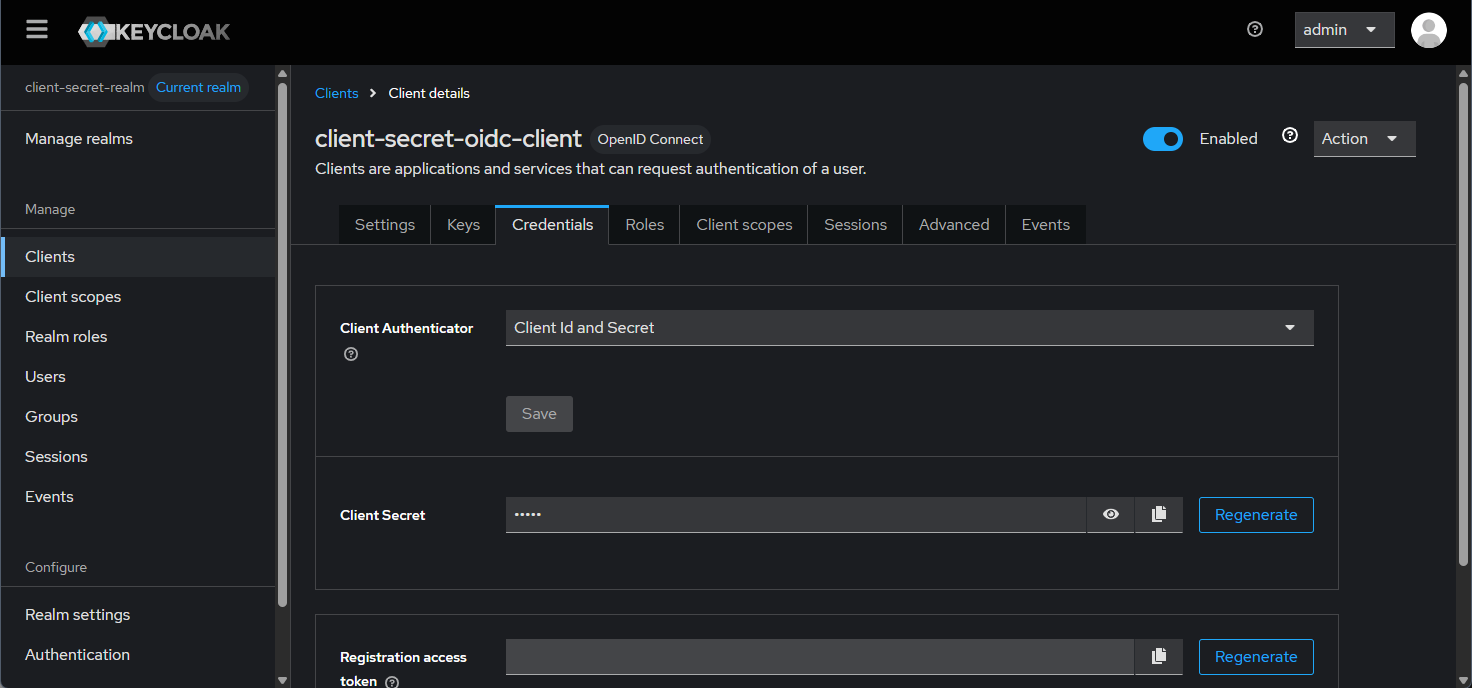The width and height of the screenshot is (1472, 688).
Task: Click Registration access token help icon
Action: 392,682
